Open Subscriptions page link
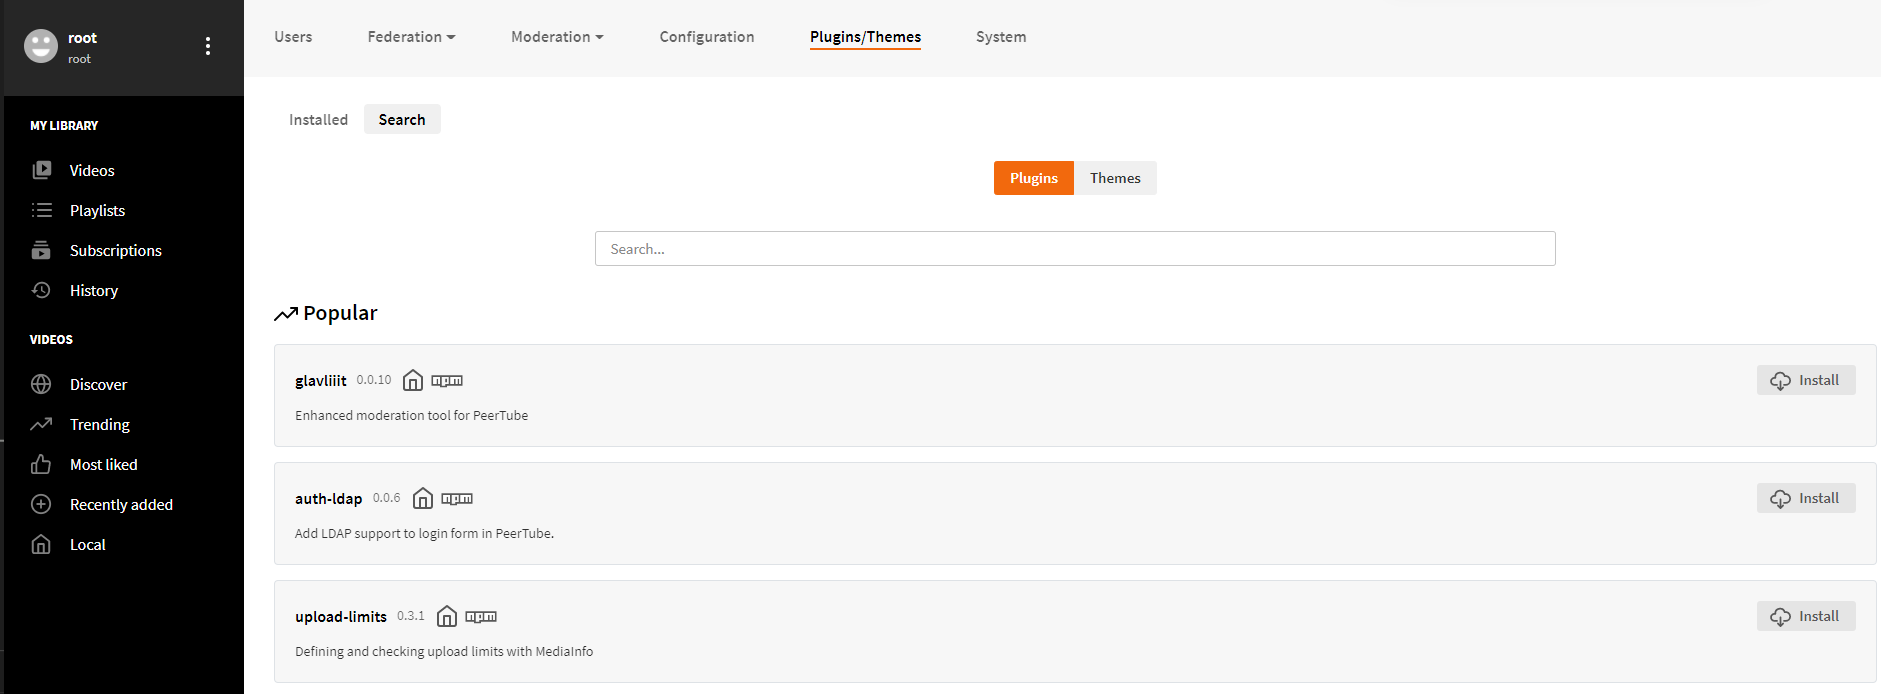Screen dimensions: 1881x694 point(116,250)
